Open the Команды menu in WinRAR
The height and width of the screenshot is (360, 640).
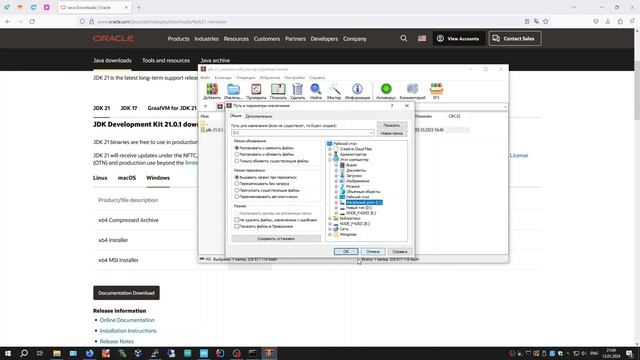coord(223,77)
